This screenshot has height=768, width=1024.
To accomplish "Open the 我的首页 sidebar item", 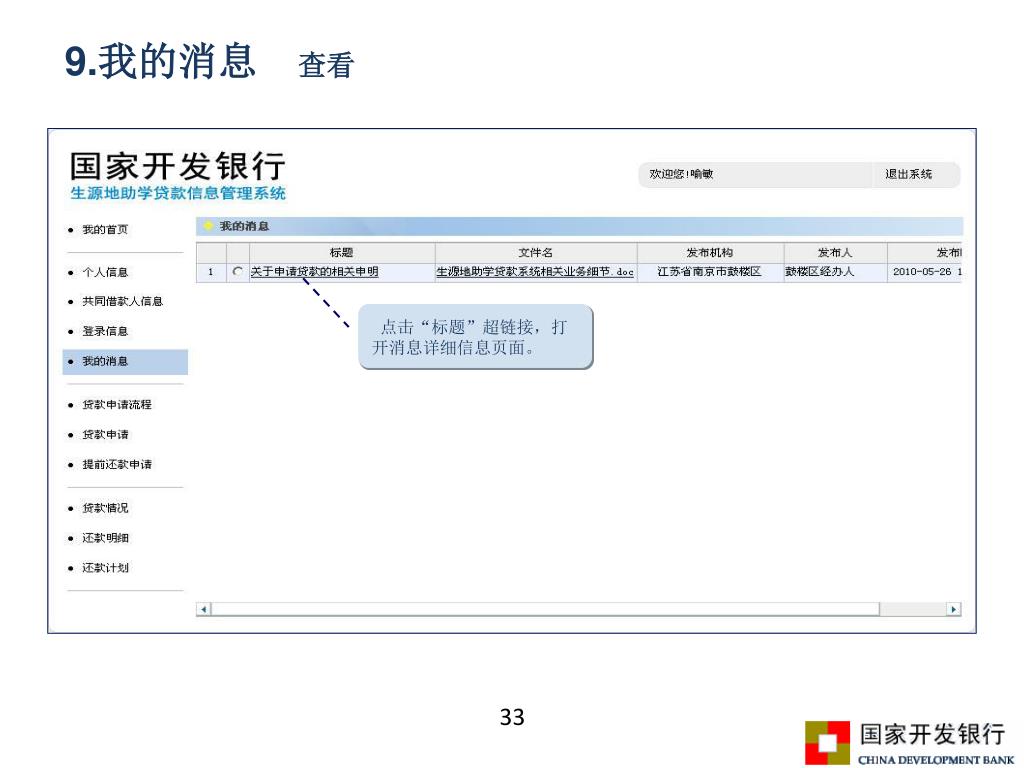I will pyautogui.click(x=104, y=230).
